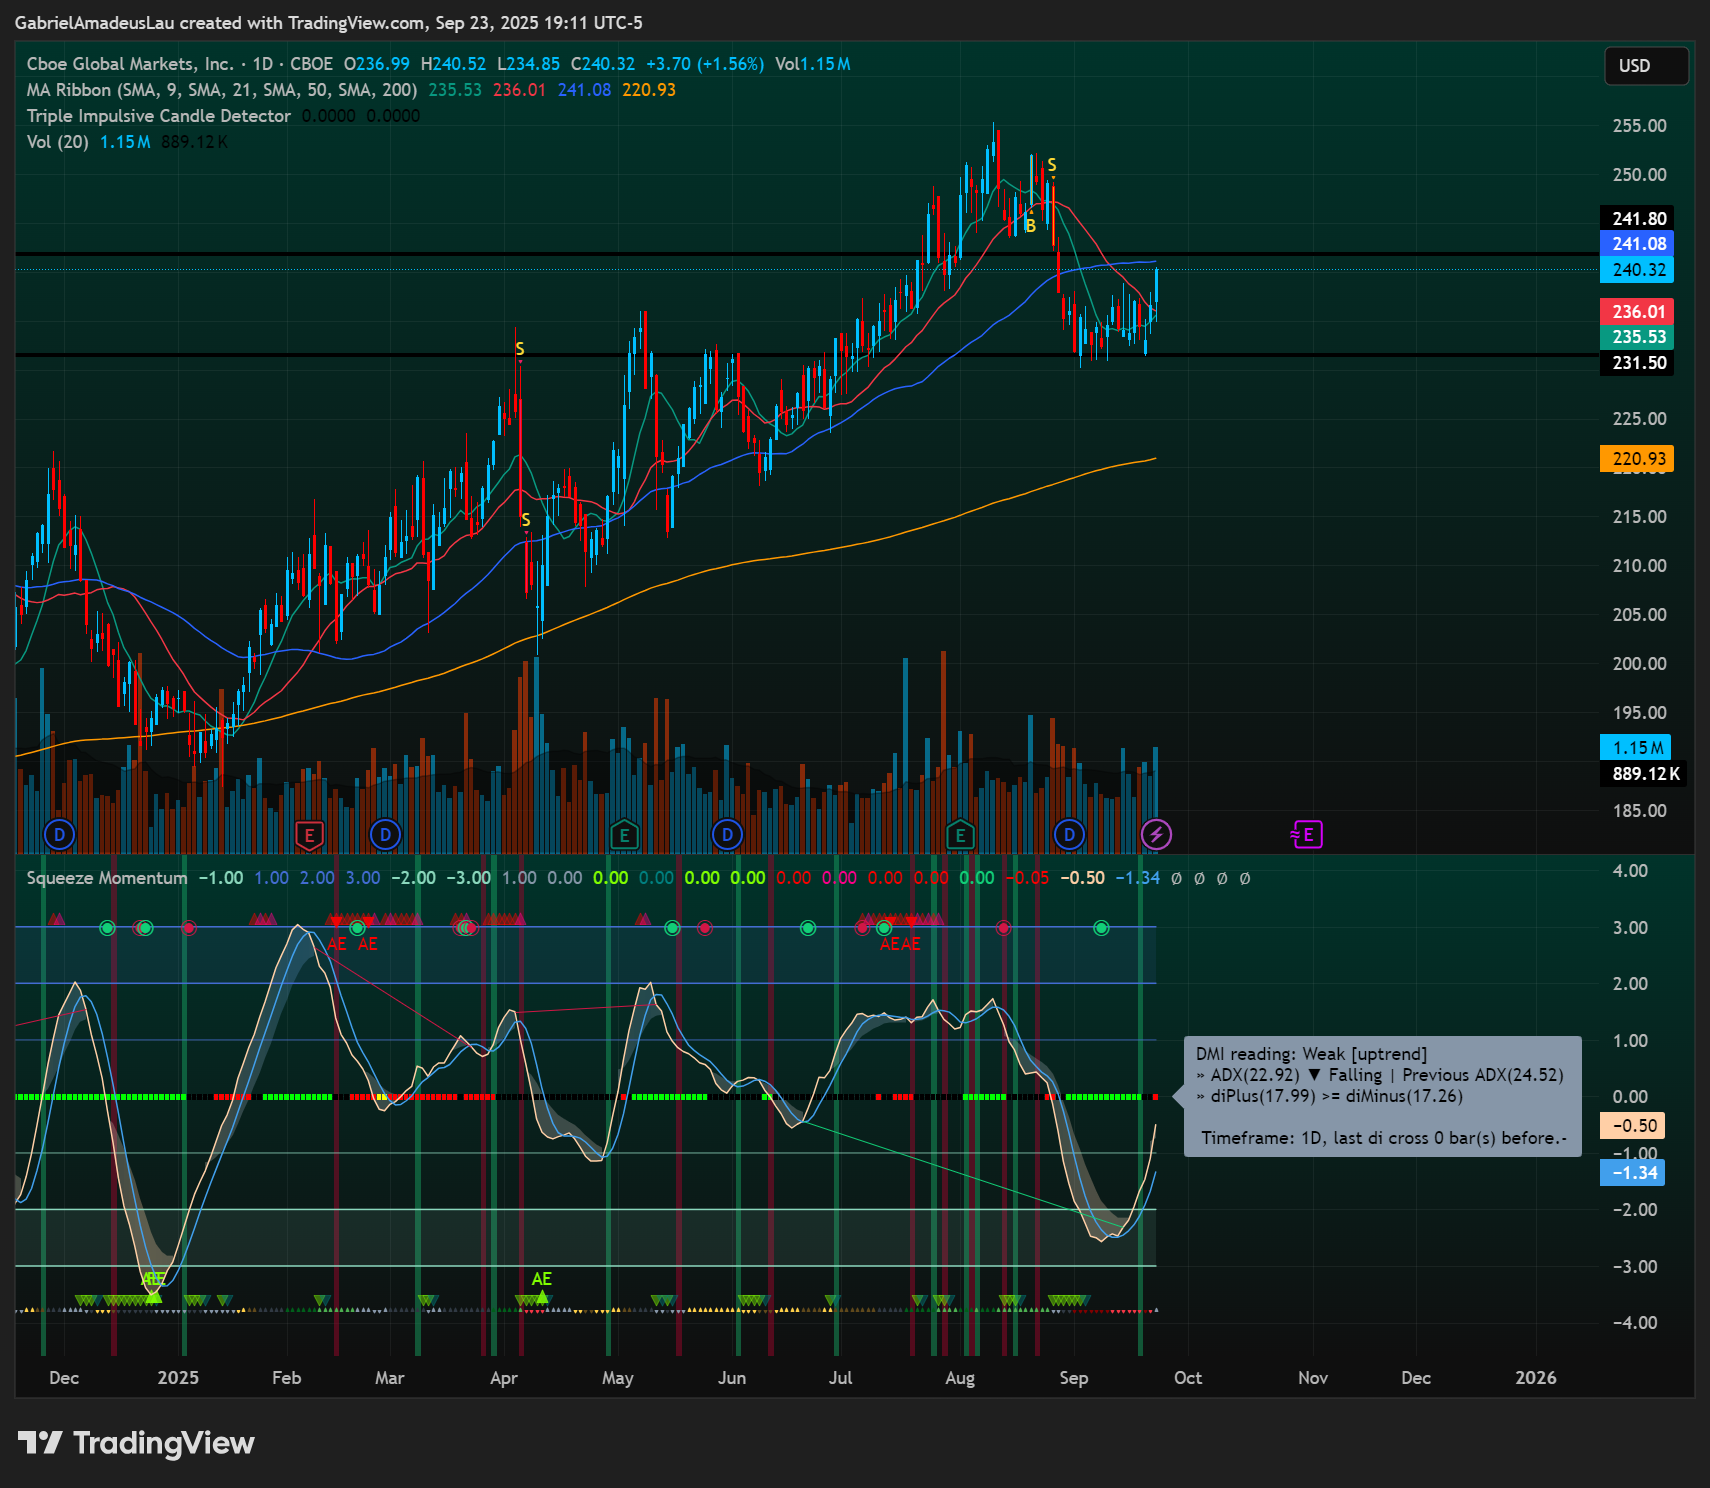Click the orange 220.93 price-axis label

1637,459
